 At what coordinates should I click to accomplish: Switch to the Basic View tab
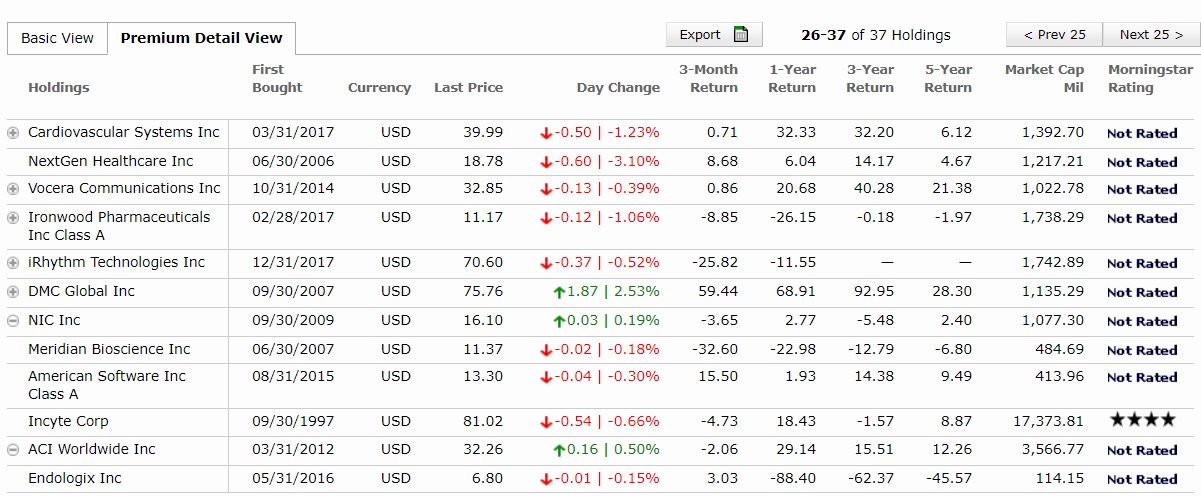click(57, 38)
